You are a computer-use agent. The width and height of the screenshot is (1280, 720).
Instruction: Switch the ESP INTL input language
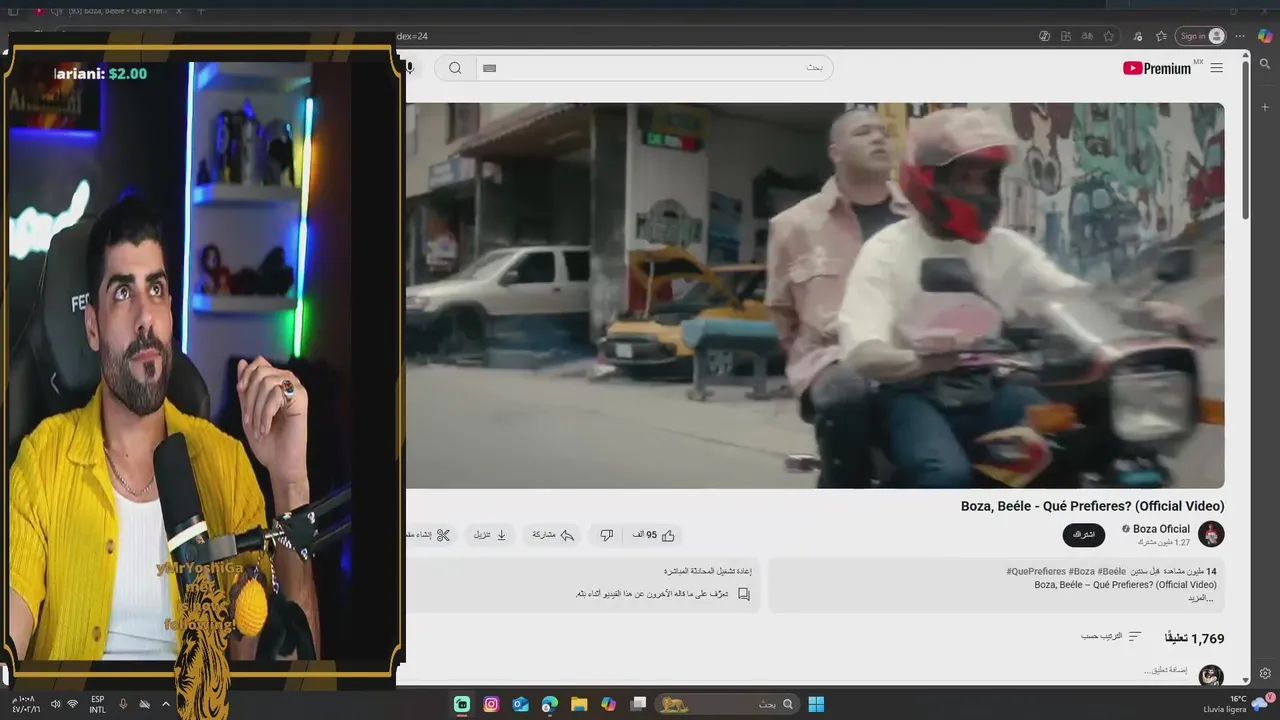(98, 704)
